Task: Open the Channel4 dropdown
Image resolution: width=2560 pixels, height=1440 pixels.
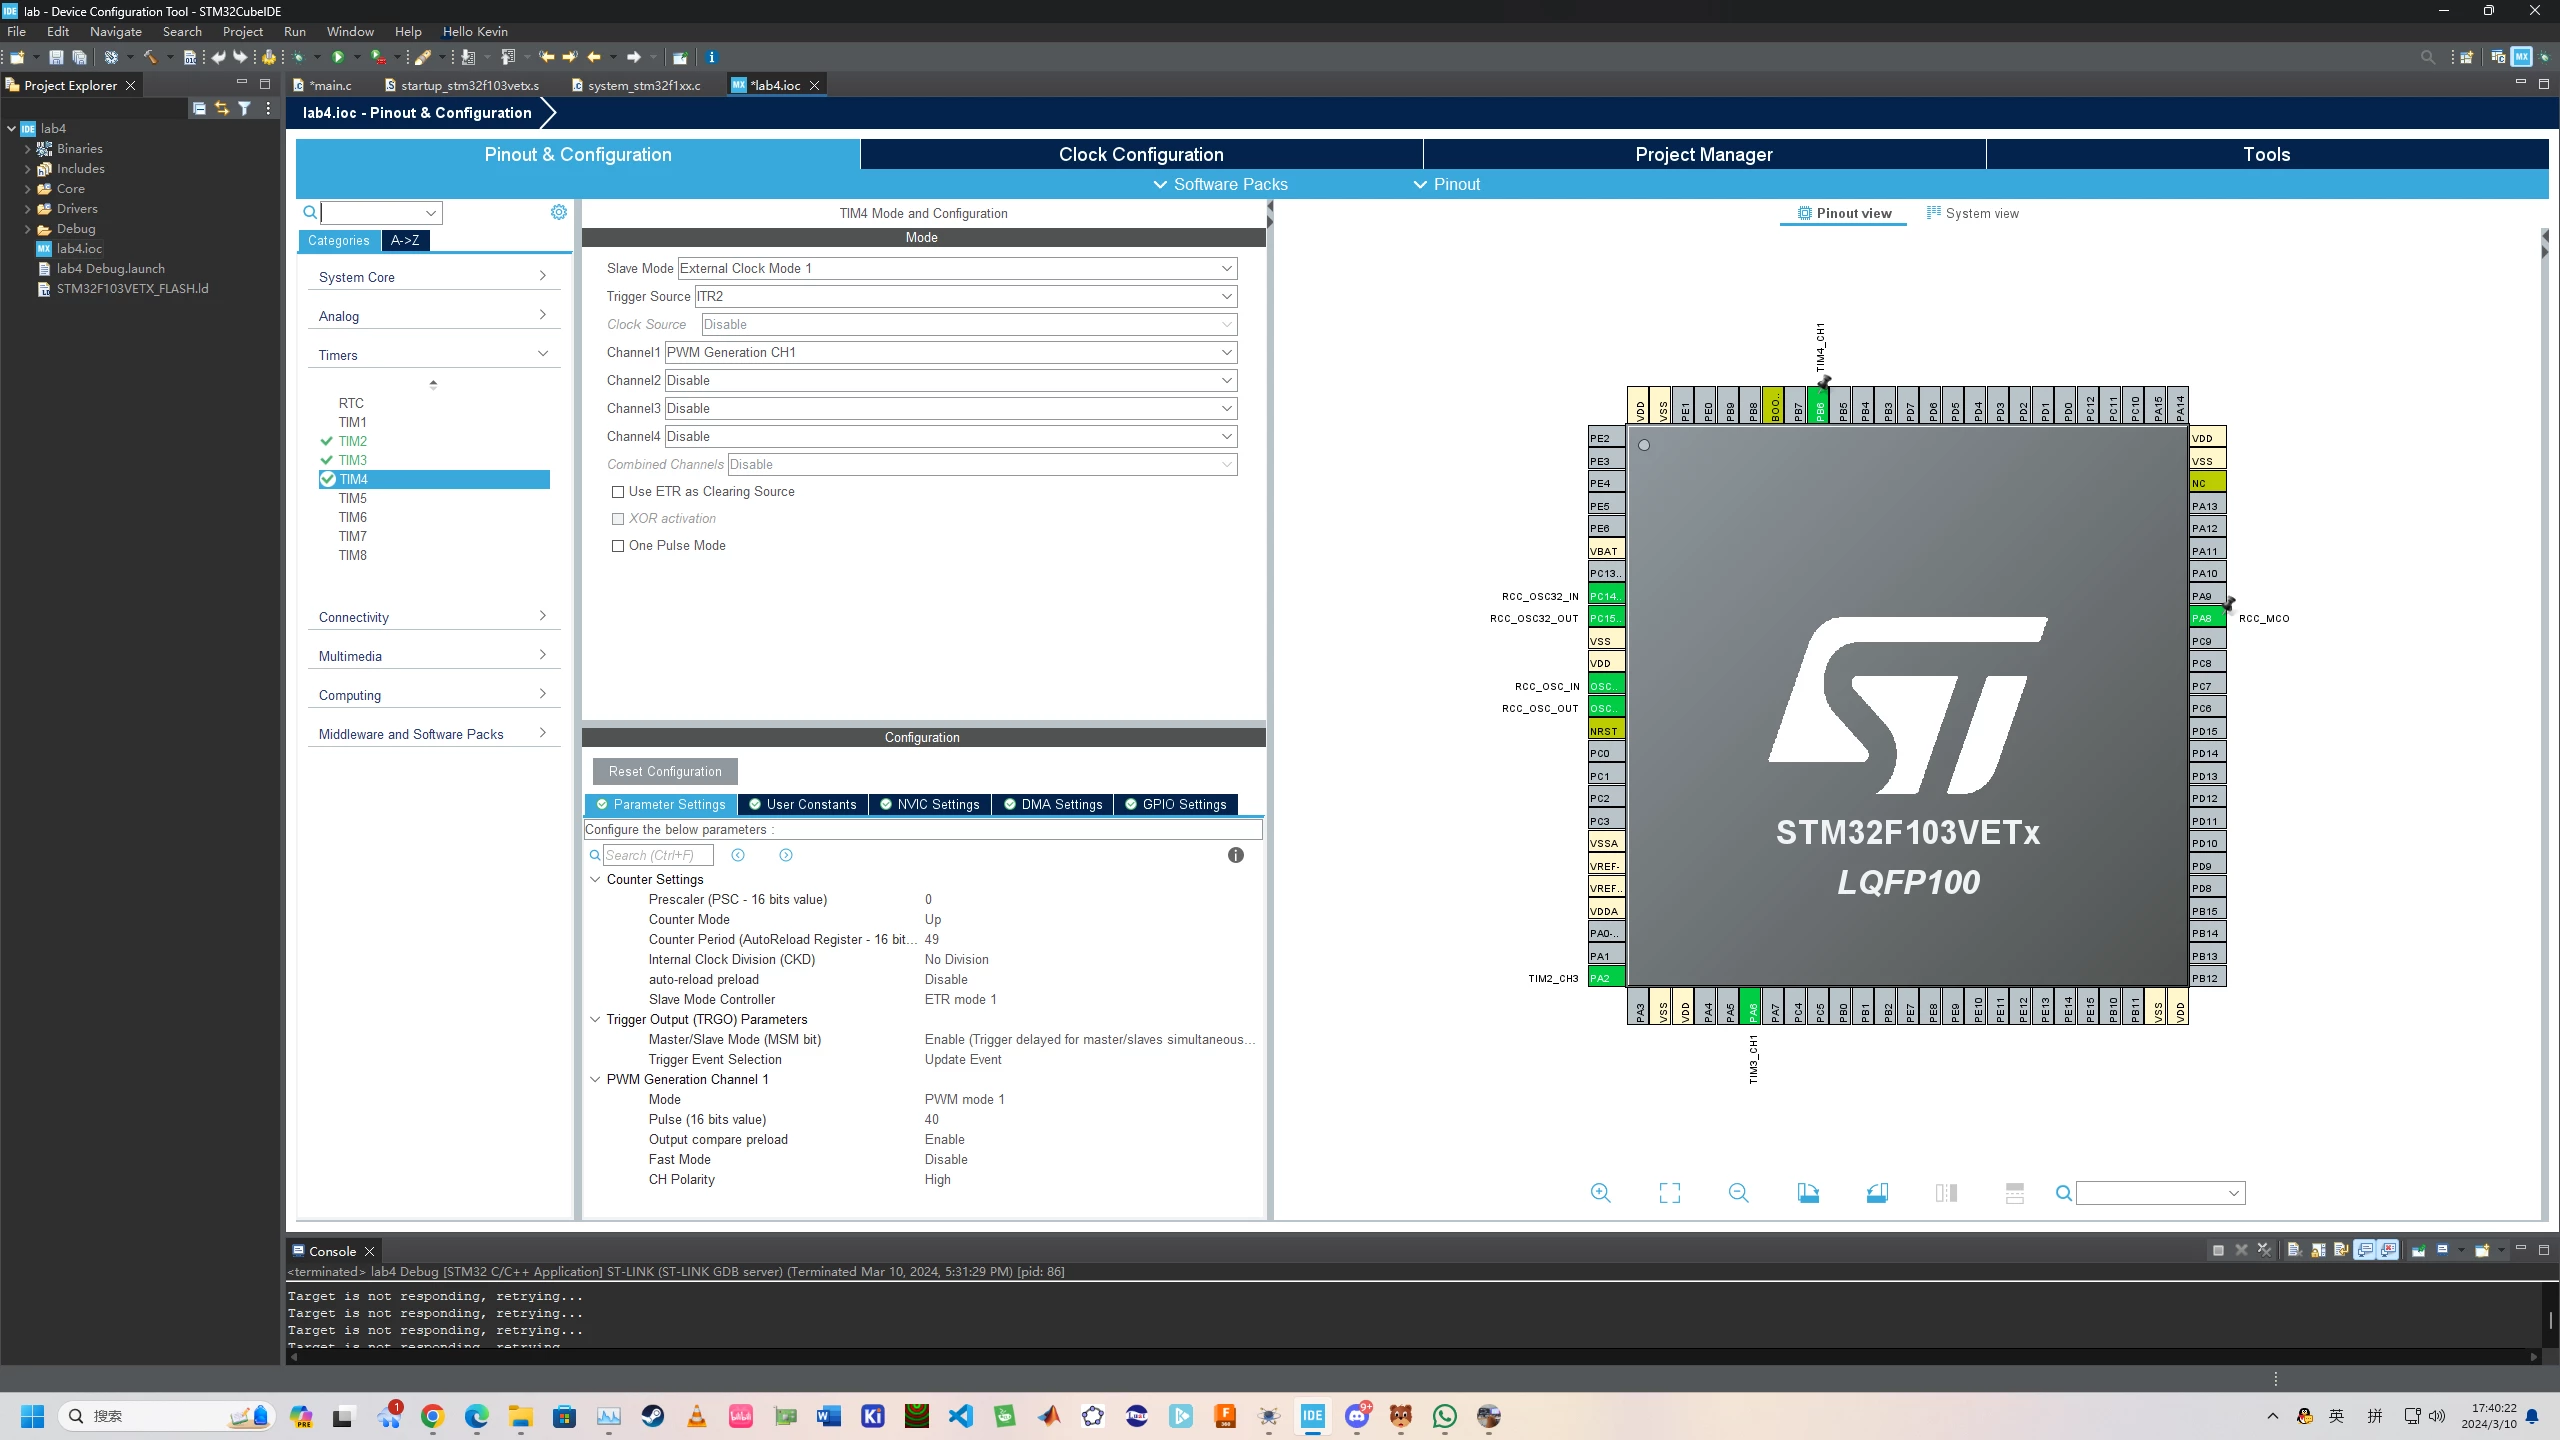Action: (951, 436)
